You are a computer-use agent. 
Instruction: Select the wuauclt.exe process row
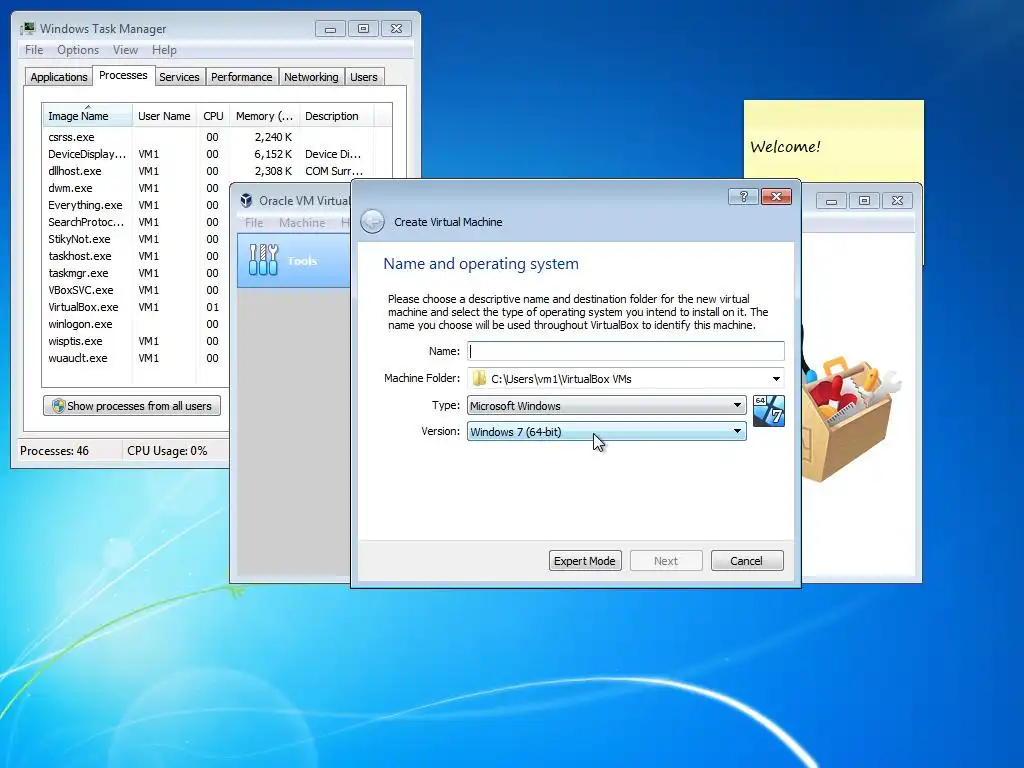point(136,358)
